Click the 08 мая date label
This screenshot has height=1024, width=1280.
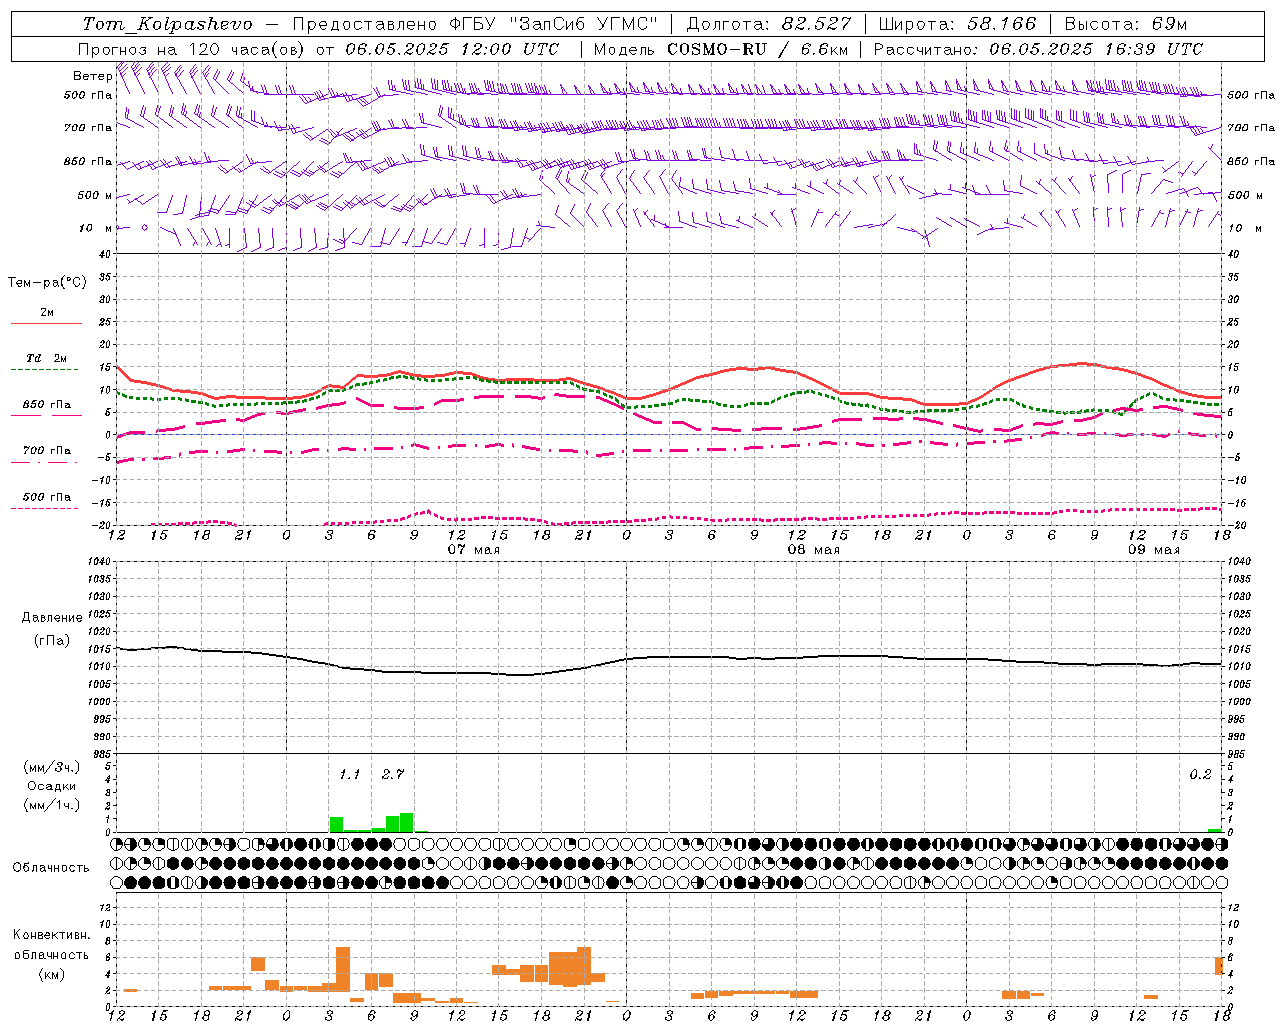[x=814, y=550]
